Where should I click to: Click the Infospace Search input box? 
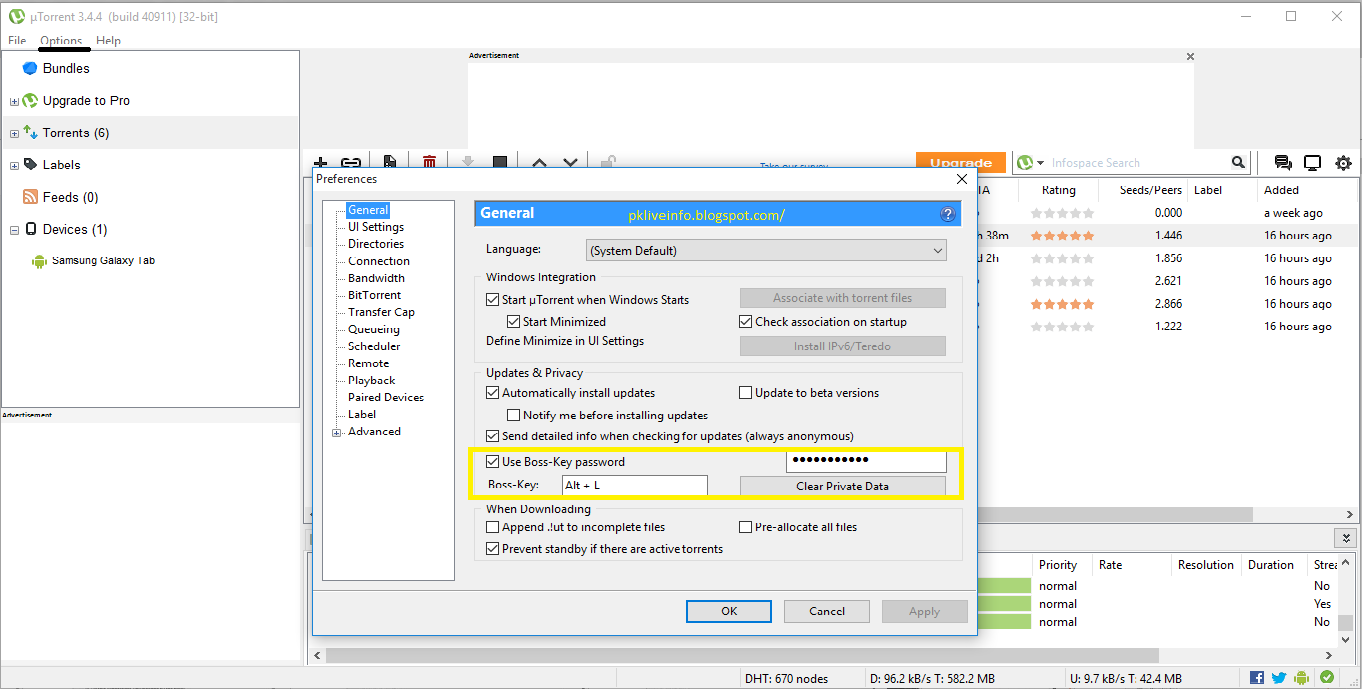click(x=1138, y=163)
